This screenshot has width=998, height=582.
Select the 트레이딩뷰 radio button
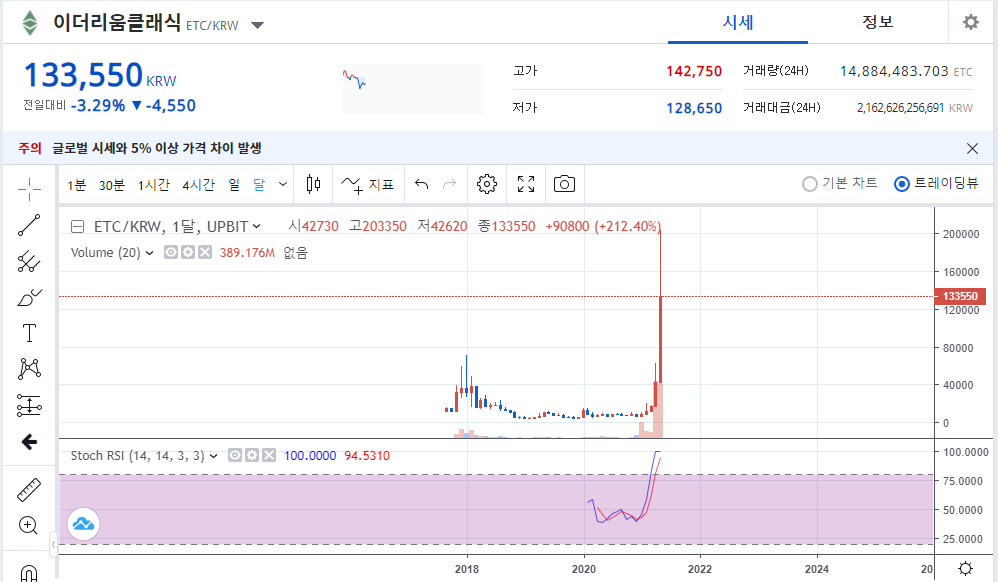[x=902, y=184]
